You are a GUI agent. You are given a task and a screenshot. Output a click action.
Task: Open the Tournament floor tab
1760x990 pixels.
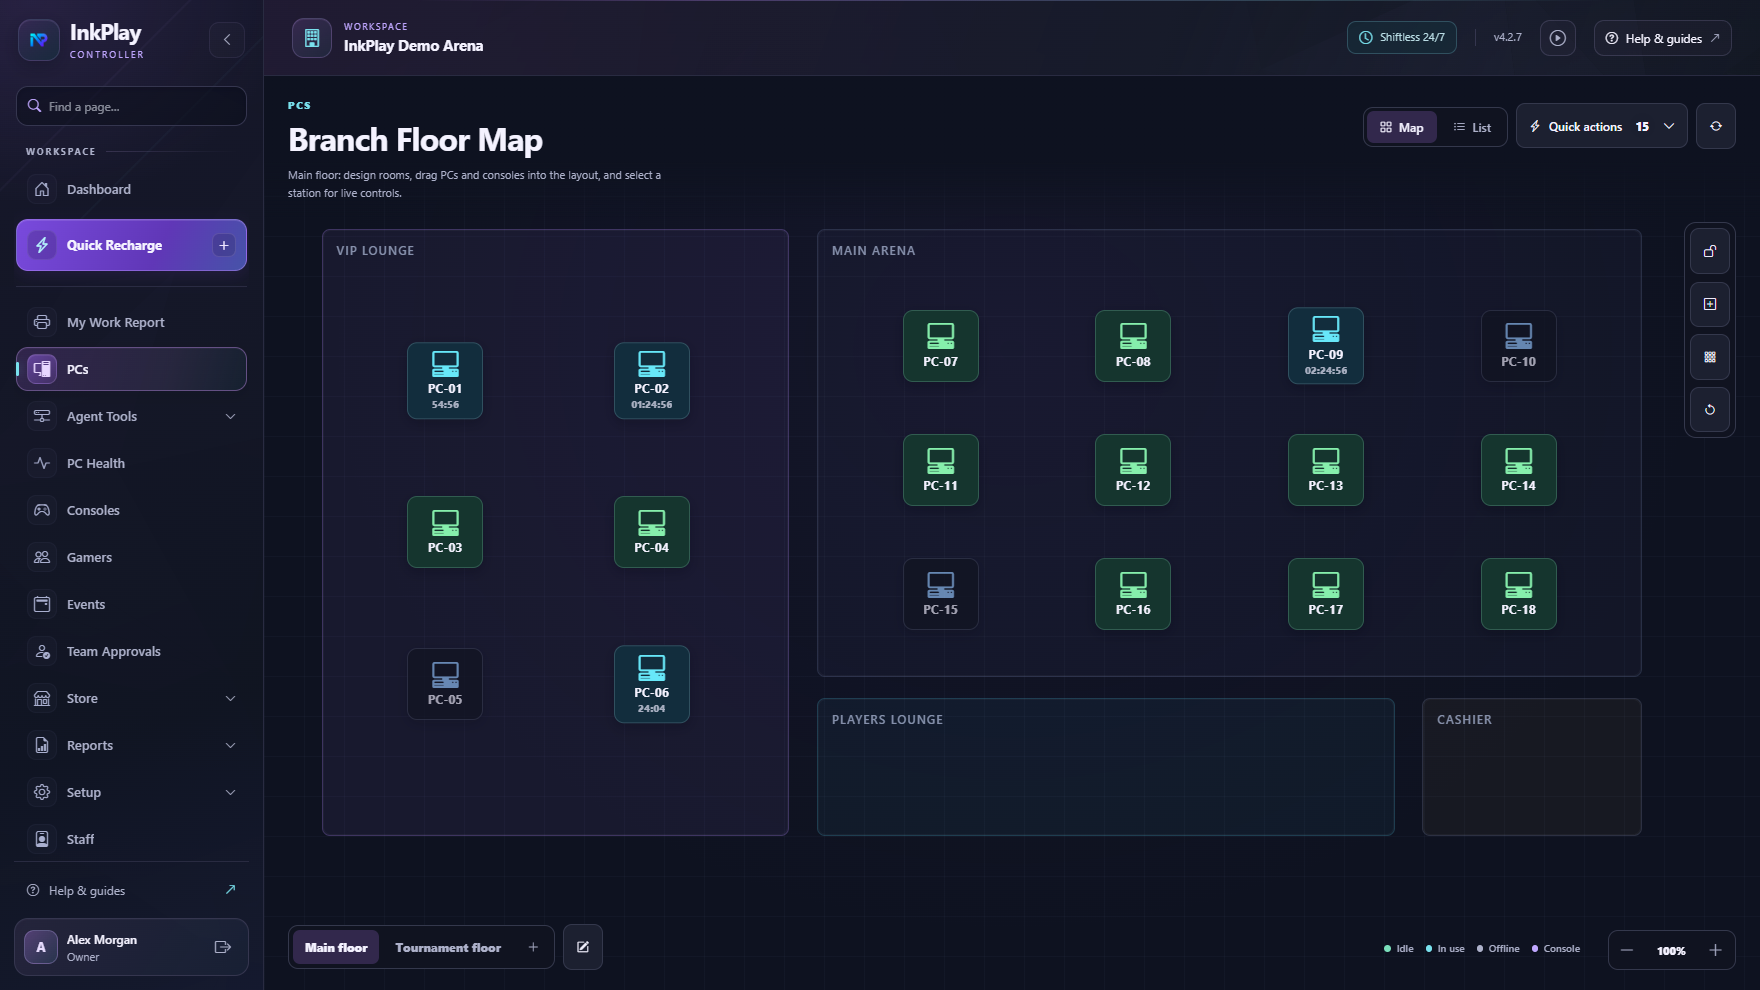[x=448, y=947]
